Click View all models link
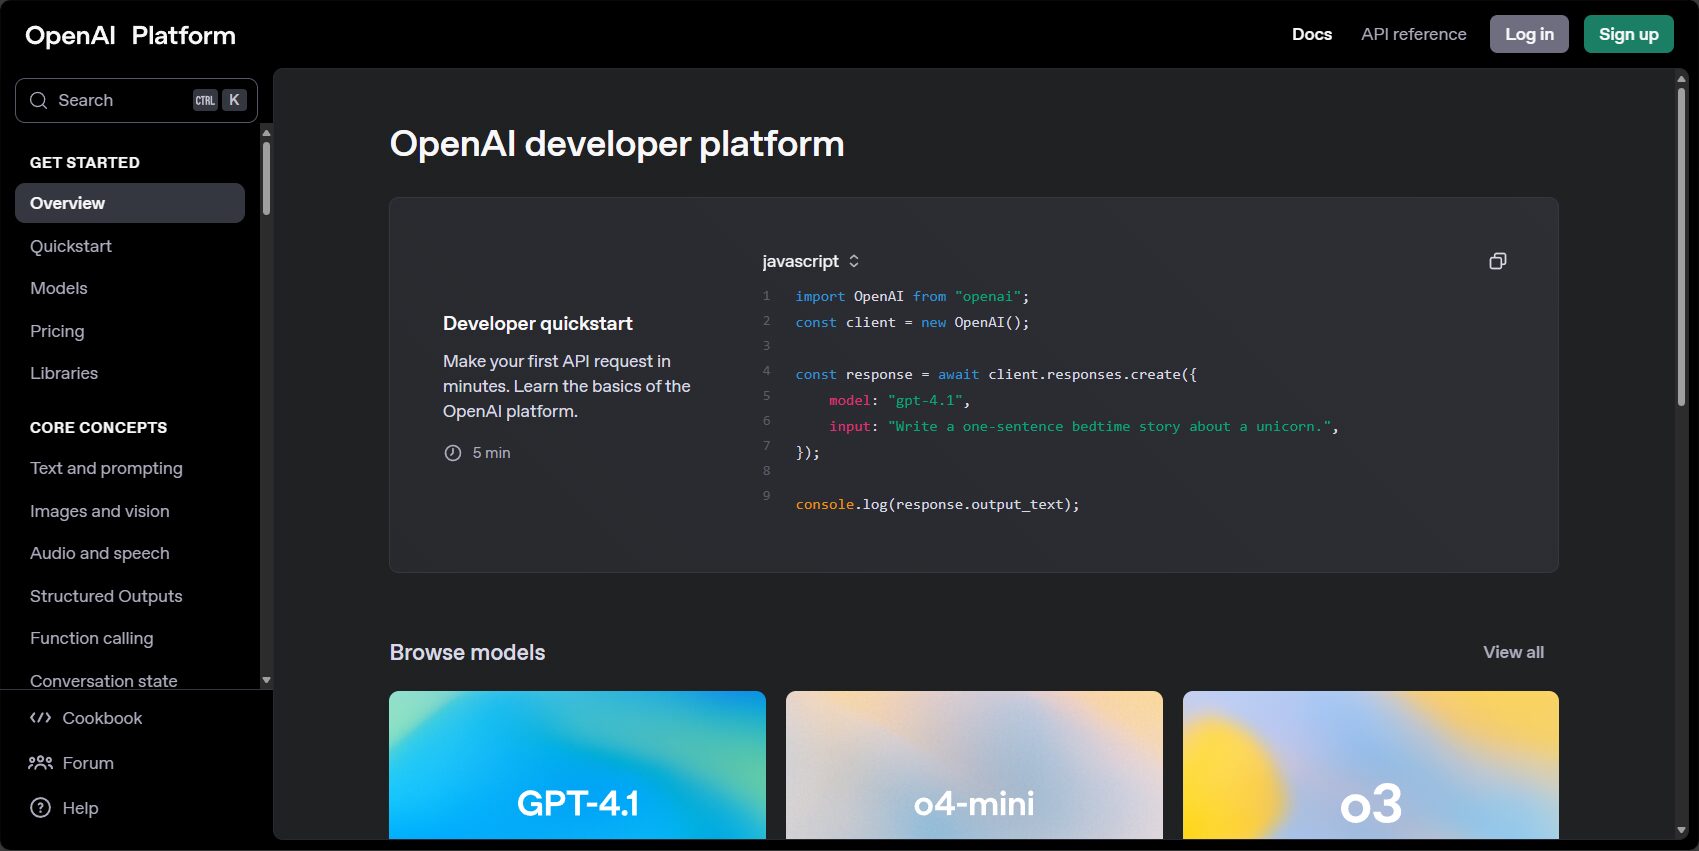 pyautogui.click(x=1513, y=652)
